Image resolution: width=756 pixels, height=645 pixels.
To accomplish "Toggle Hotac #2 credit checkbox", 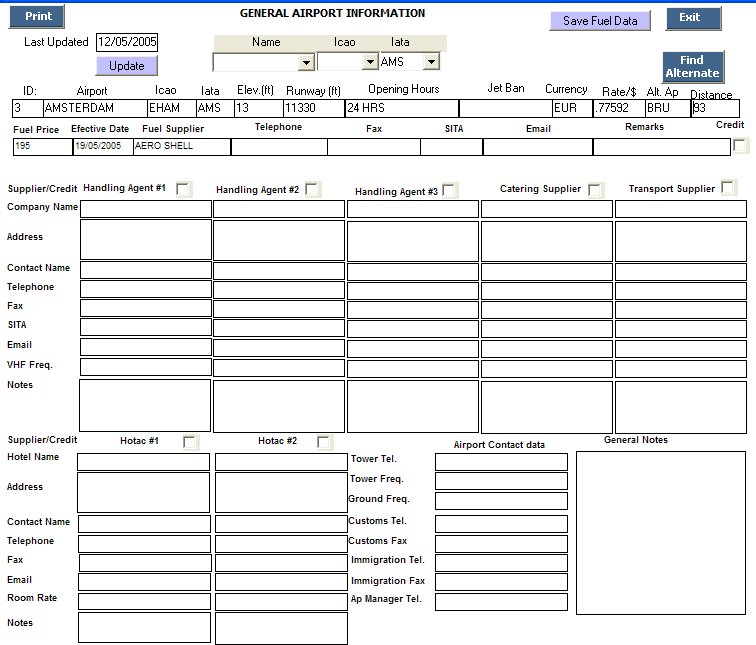I will (x=324, y=442).
